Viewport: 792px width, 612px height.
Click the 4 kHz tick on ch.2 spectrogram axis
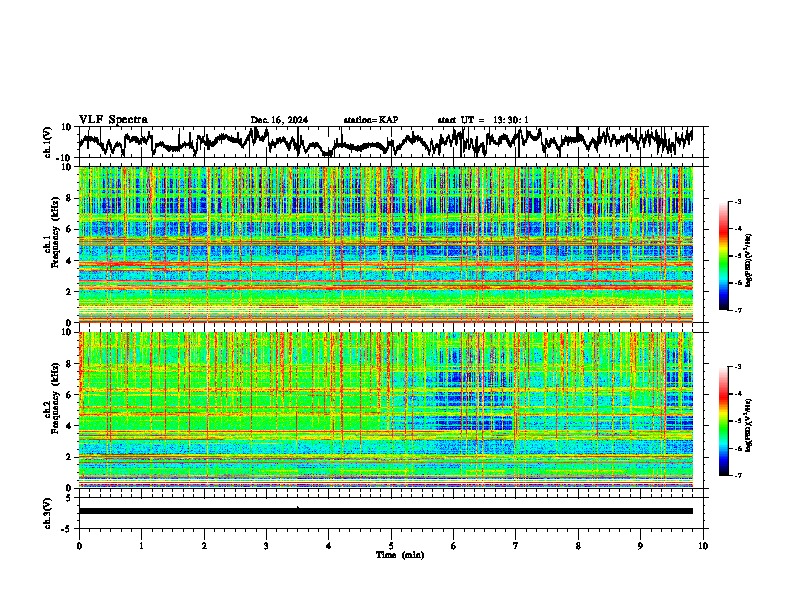pyautogui.click(x=69, y=426)
